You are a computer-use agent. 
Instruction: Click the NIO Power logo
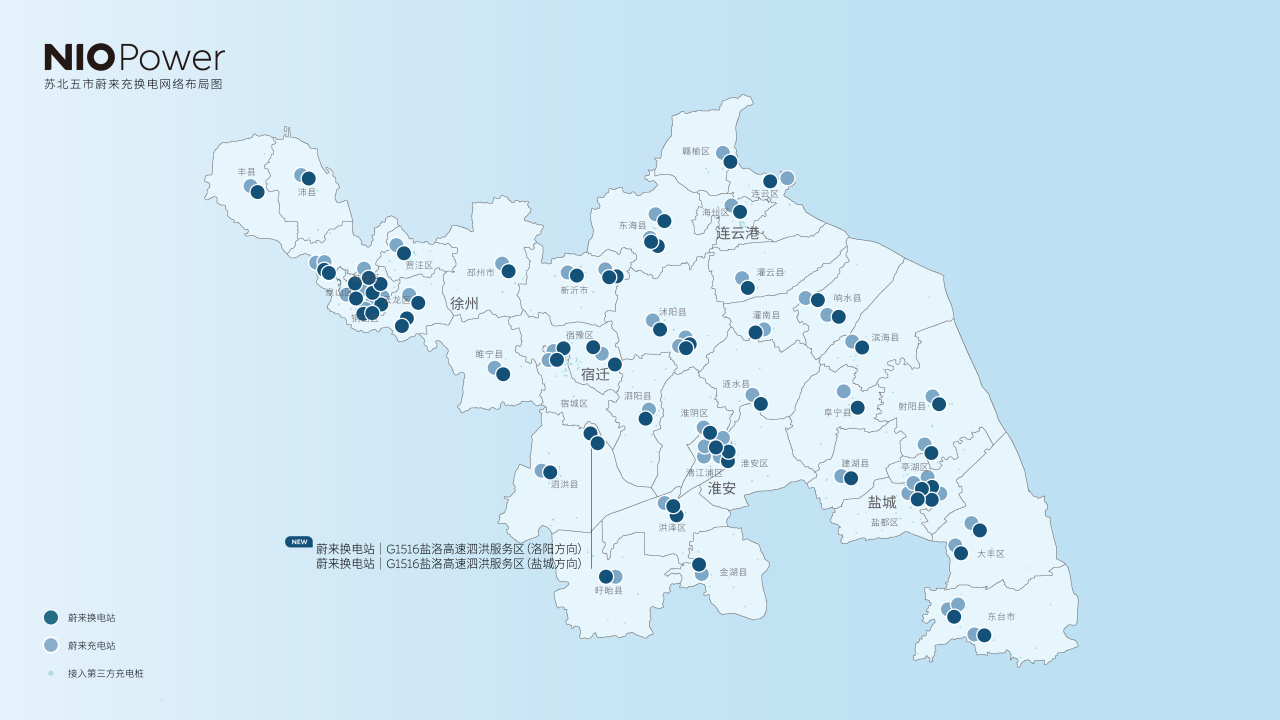(x=134, y=58)
